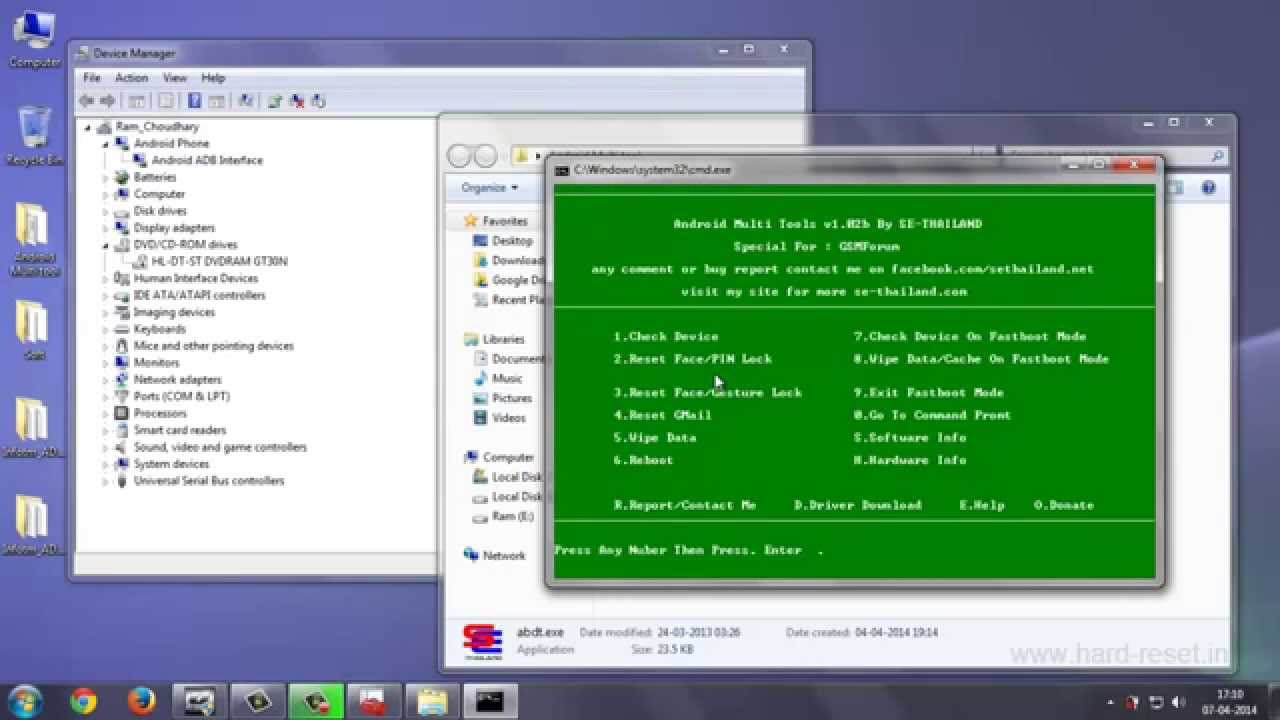
Task: Open File menu in Device Manager
Action: click(92, 78)
